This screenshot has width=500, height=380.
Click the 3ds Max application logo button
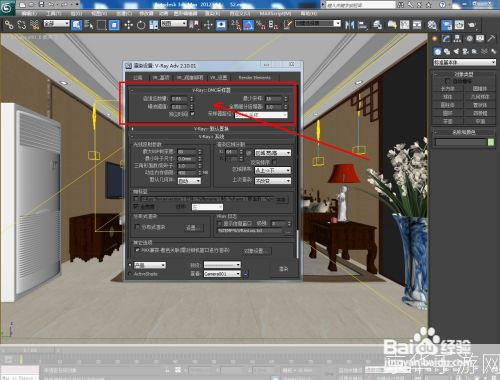point(7,8)
